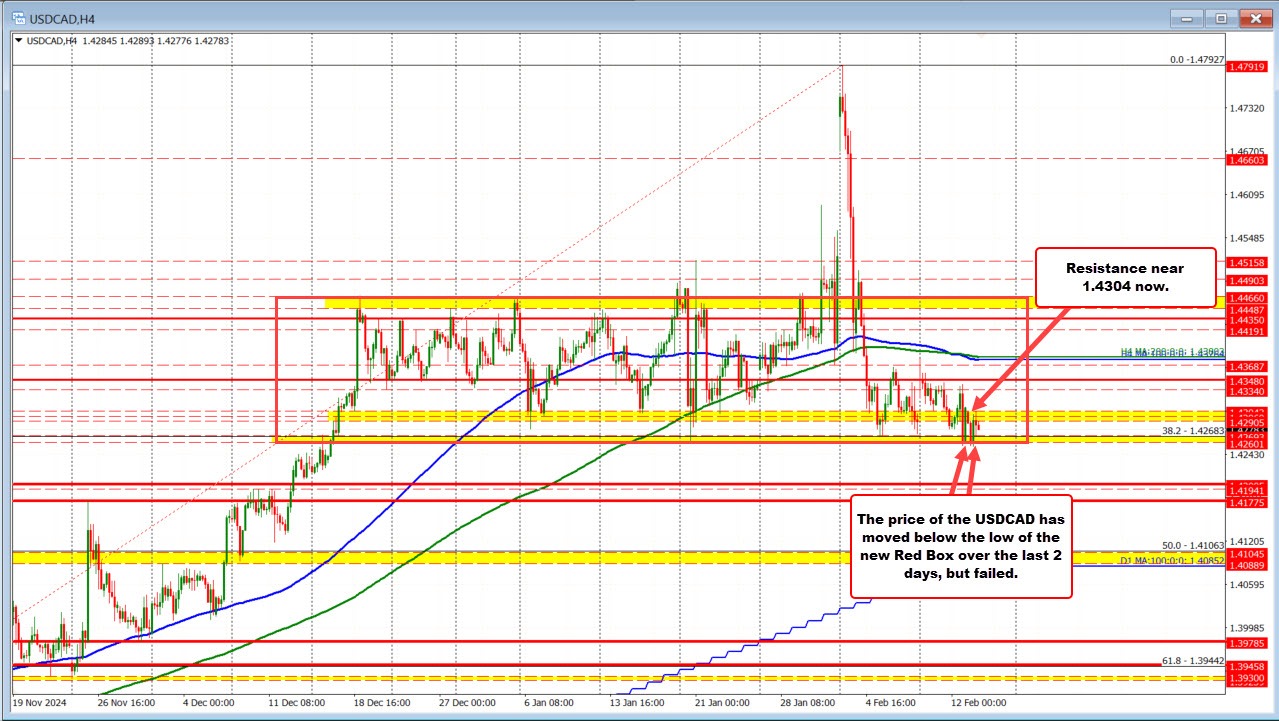Click the minimize button of the chart window
Screen dimensions: 1279x721
pos(1184,17)
